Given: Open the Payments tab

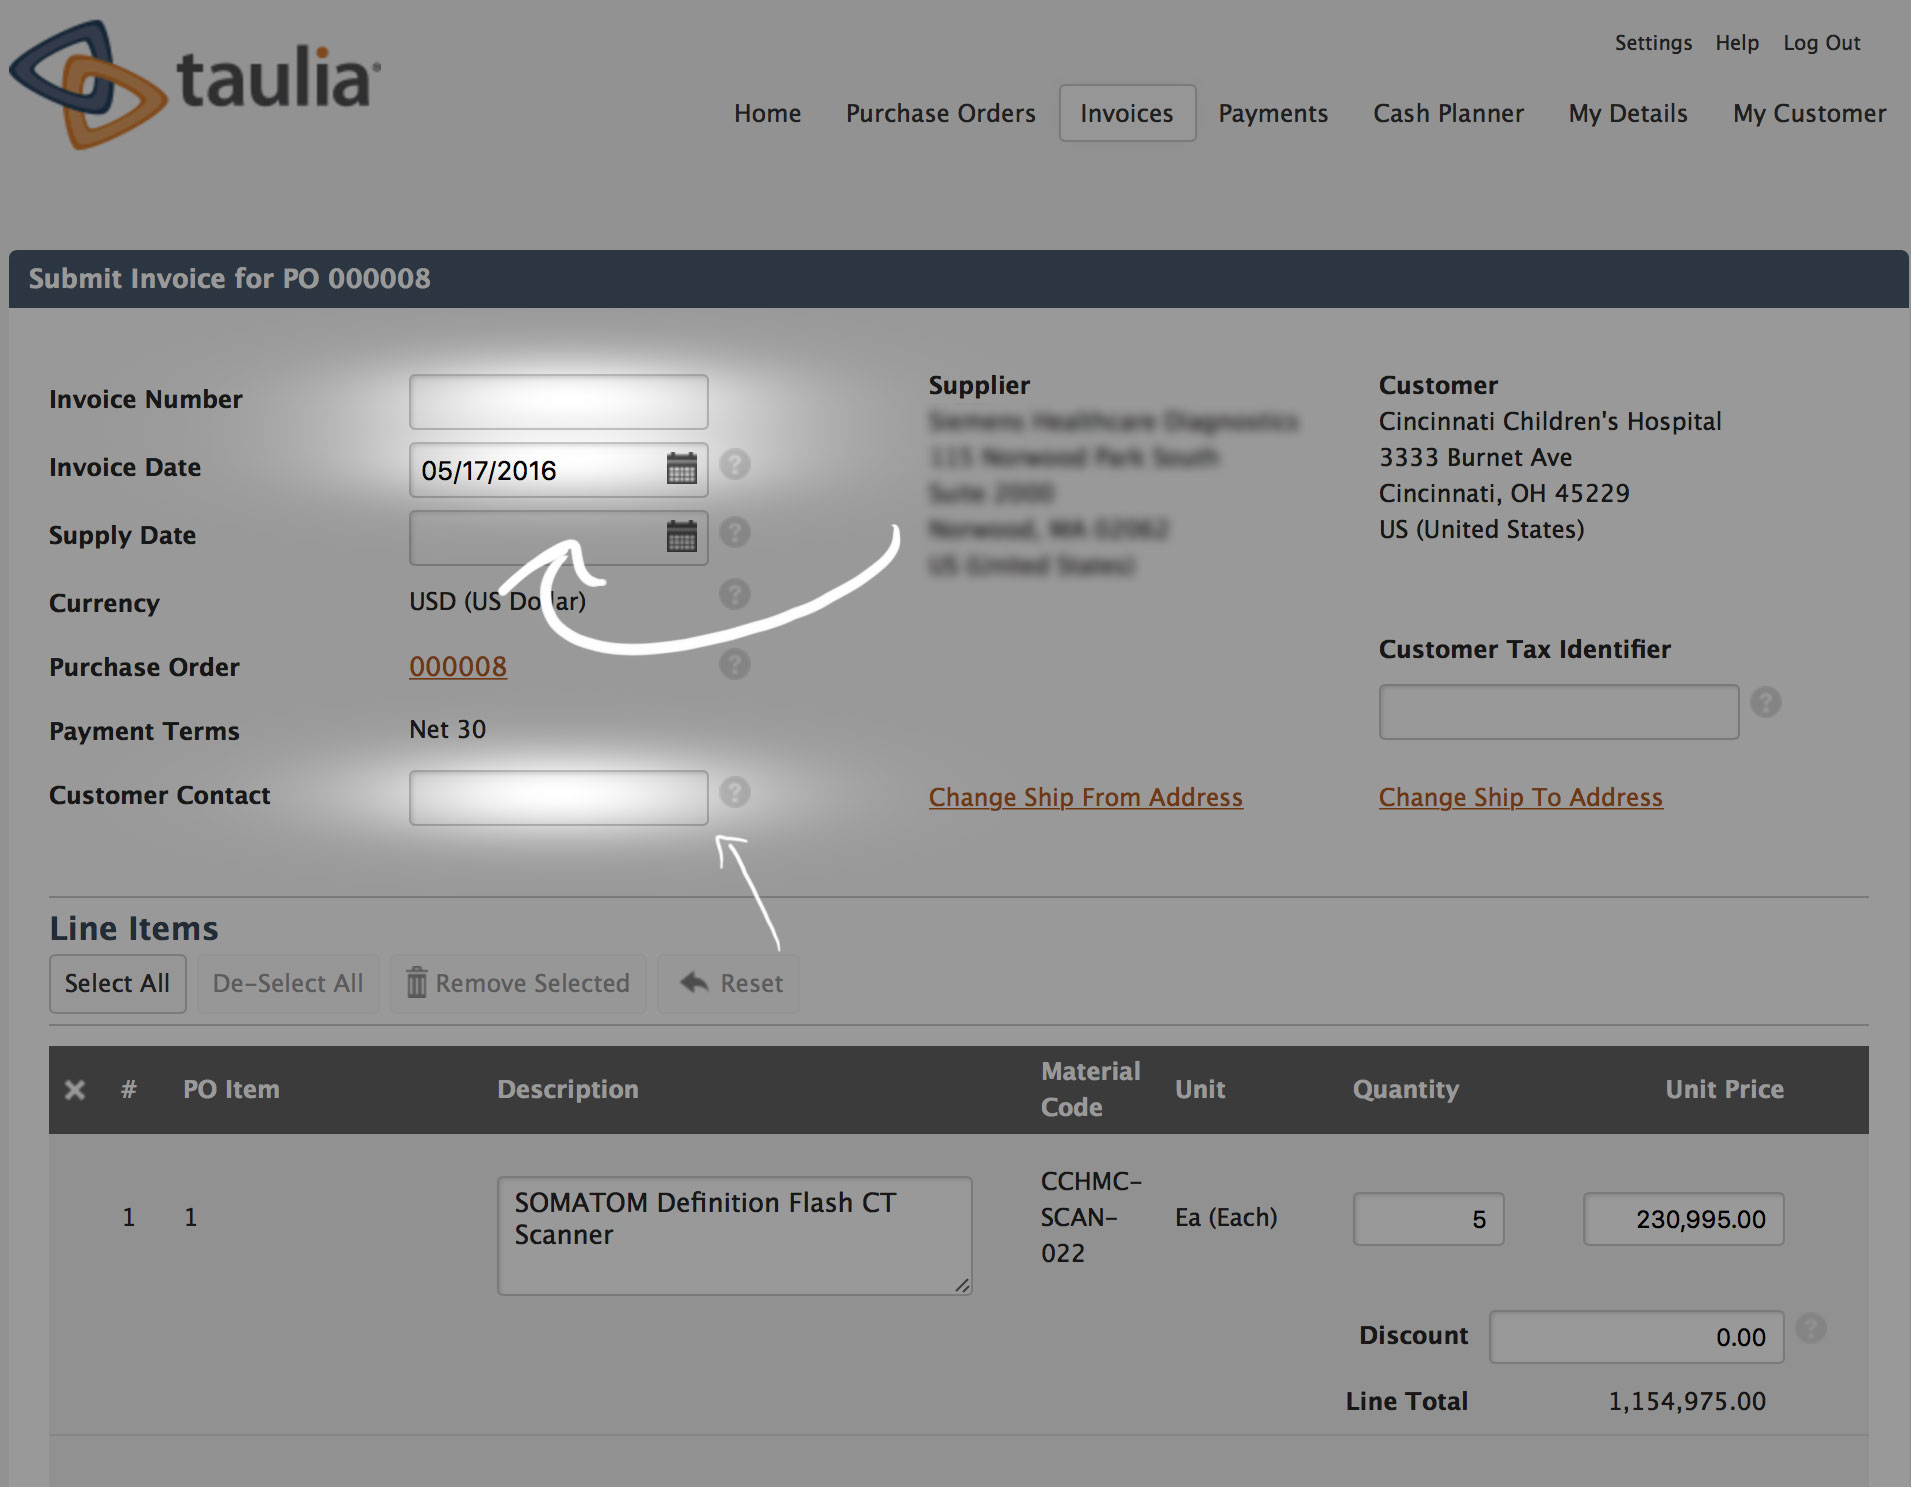Looking at the screenshot, I should [x=1273, y=113].
